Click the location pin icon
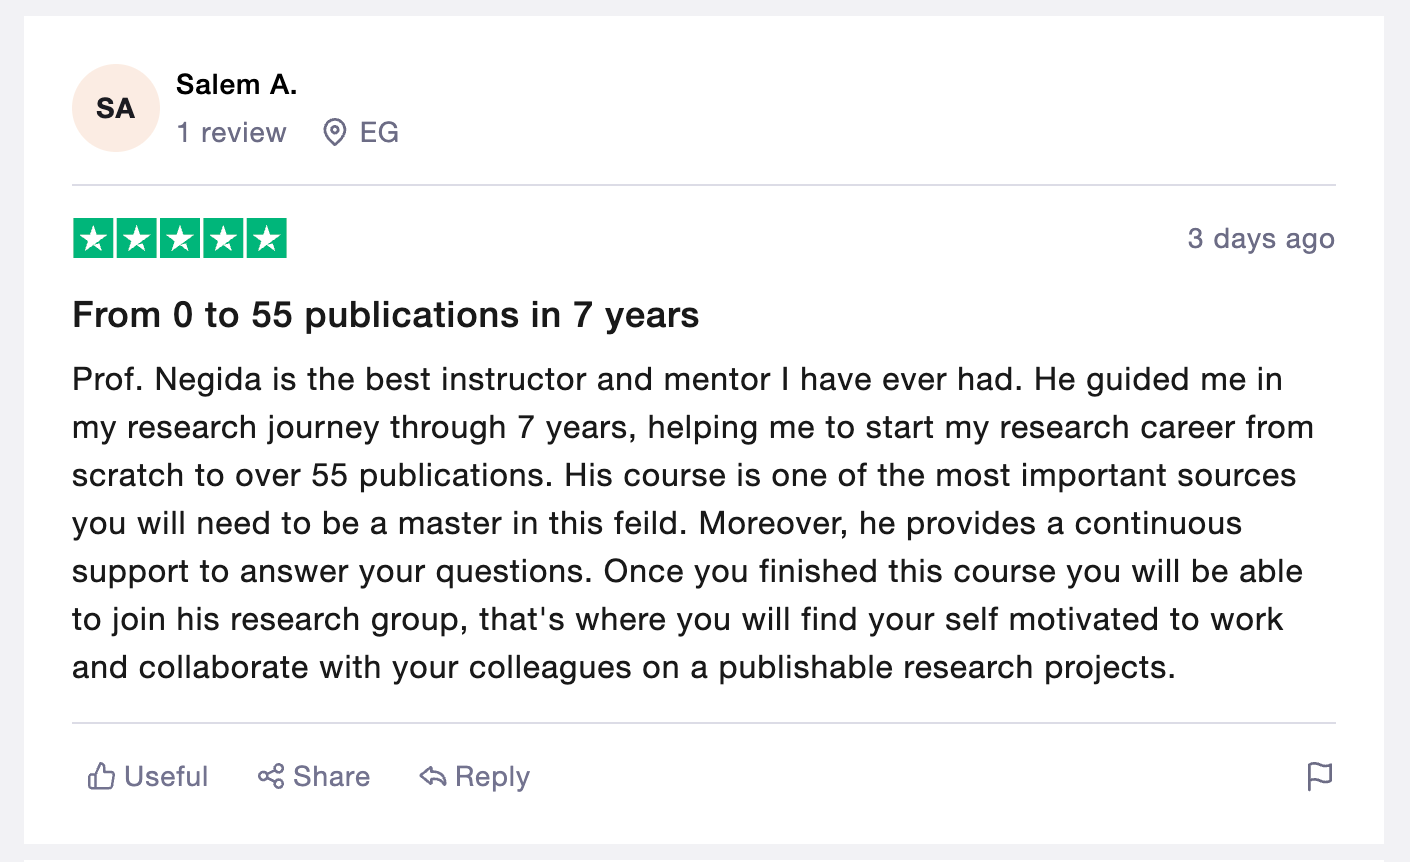The height and width of the screenshot is (862, 1410). point(335,132)
